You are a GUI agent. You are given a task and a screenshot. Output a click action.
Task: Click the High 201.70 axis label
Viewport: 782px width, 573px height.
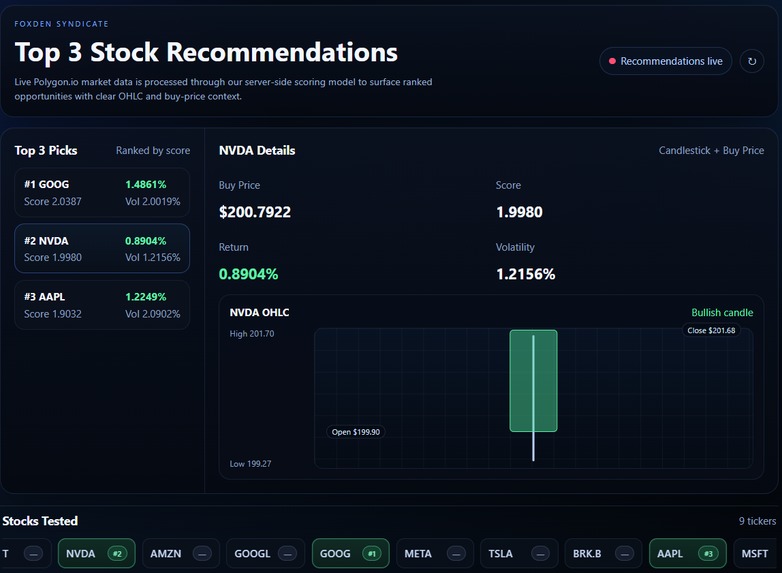[252, 334]
